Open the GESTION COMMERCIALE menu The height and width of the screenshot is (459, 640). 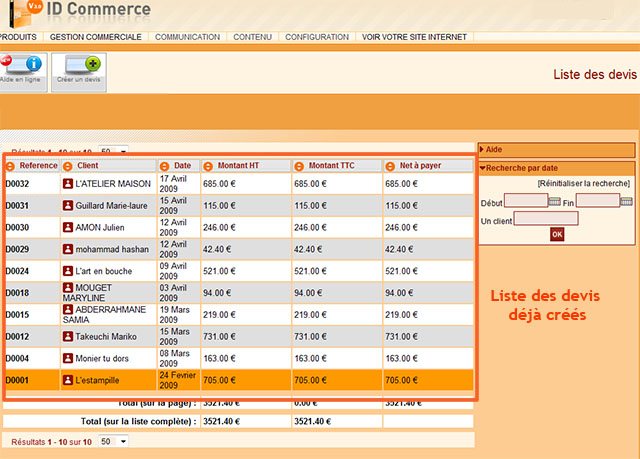(96, 37)
